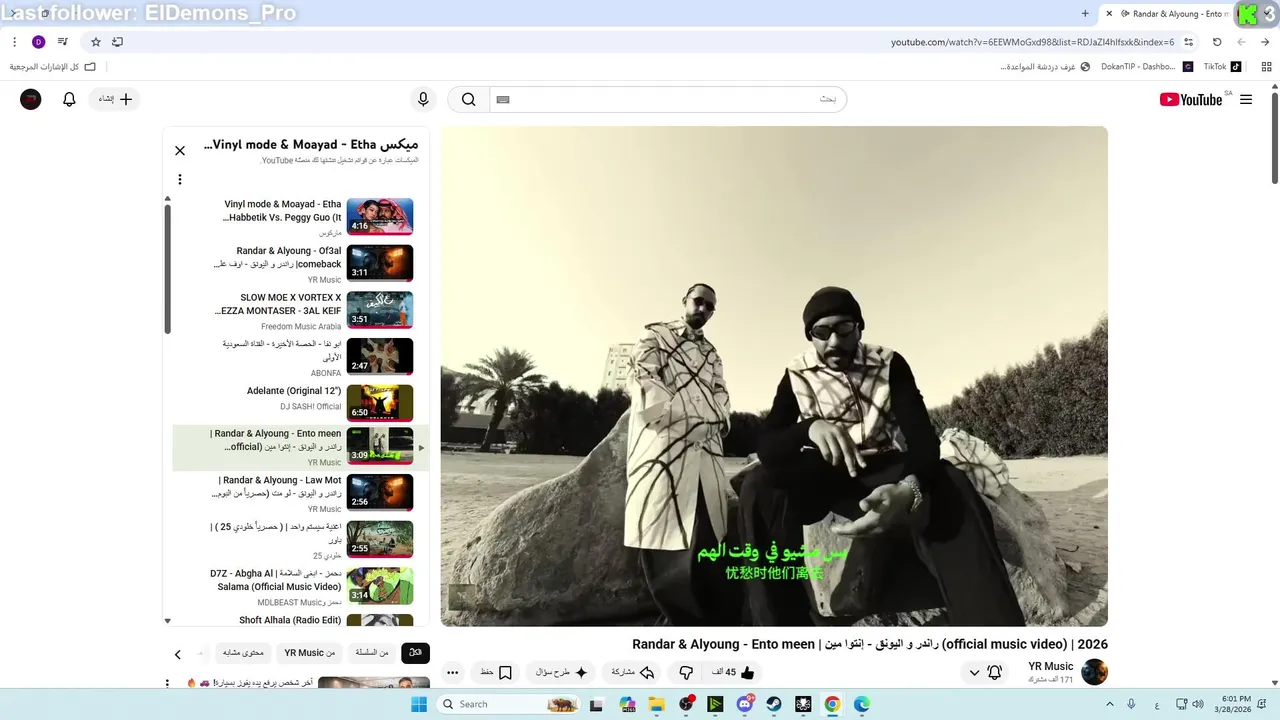Image resolution: width=1280 pixels, height=720 pixels.
Task: Focus the YouTube search field
Action: pos(668,99)
